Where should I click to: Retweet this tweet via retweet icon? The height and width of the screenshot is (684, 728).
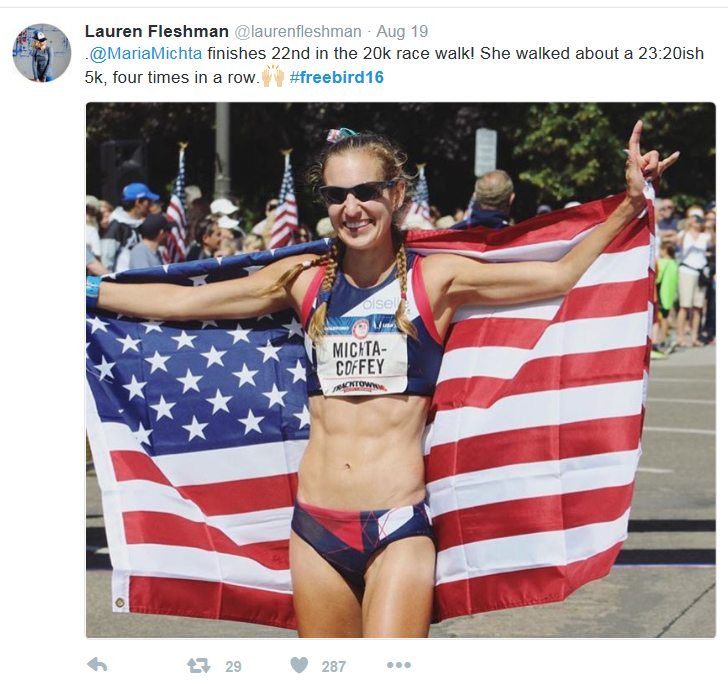[x=198, y=666]
